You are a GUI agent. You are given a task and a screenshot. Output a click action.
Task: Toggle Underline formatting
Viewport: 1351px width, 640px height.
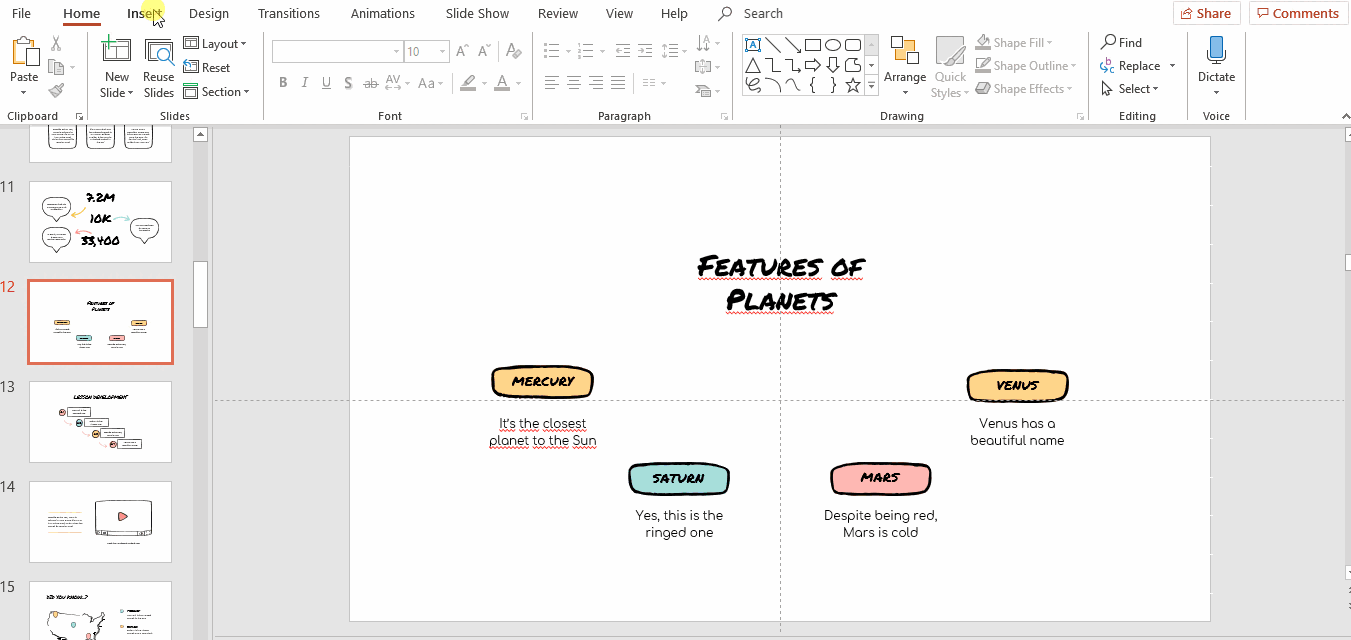coord(326,83)
